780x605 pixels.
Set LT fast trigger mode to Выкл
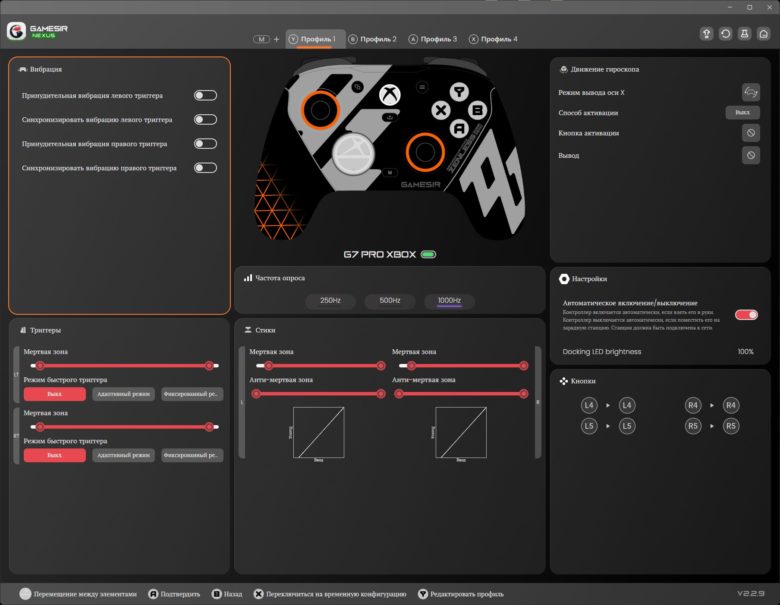point(55,394)
